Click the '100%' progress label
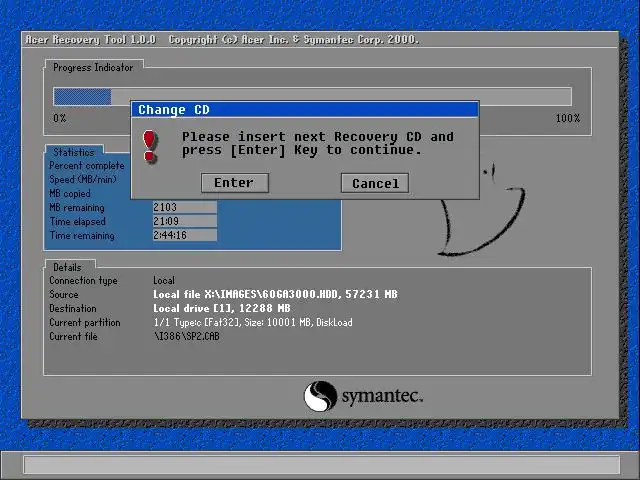This screenshot has width=640, height=480. point(568,118)
